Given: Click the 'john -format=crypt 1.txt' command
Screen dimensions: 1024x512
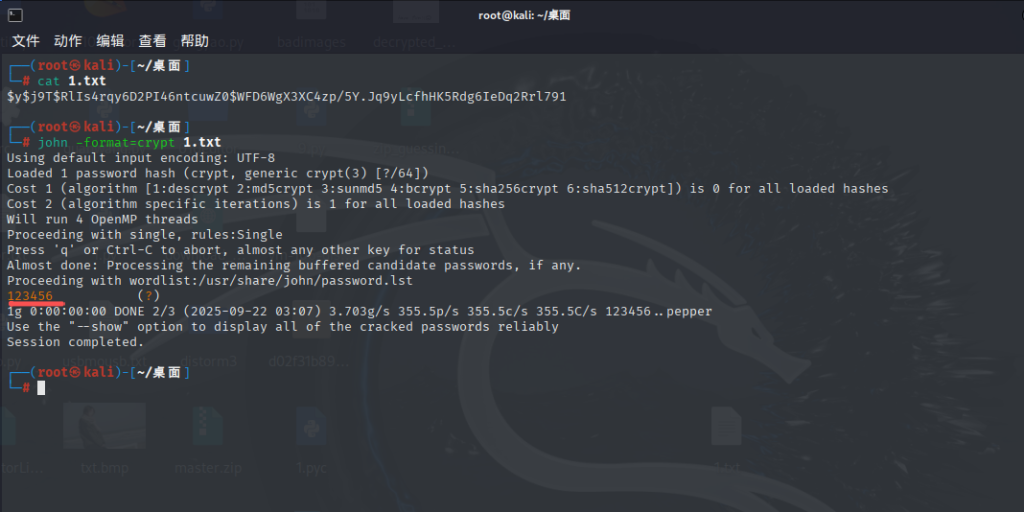Looking at the screenshot, I should [129, 143].
